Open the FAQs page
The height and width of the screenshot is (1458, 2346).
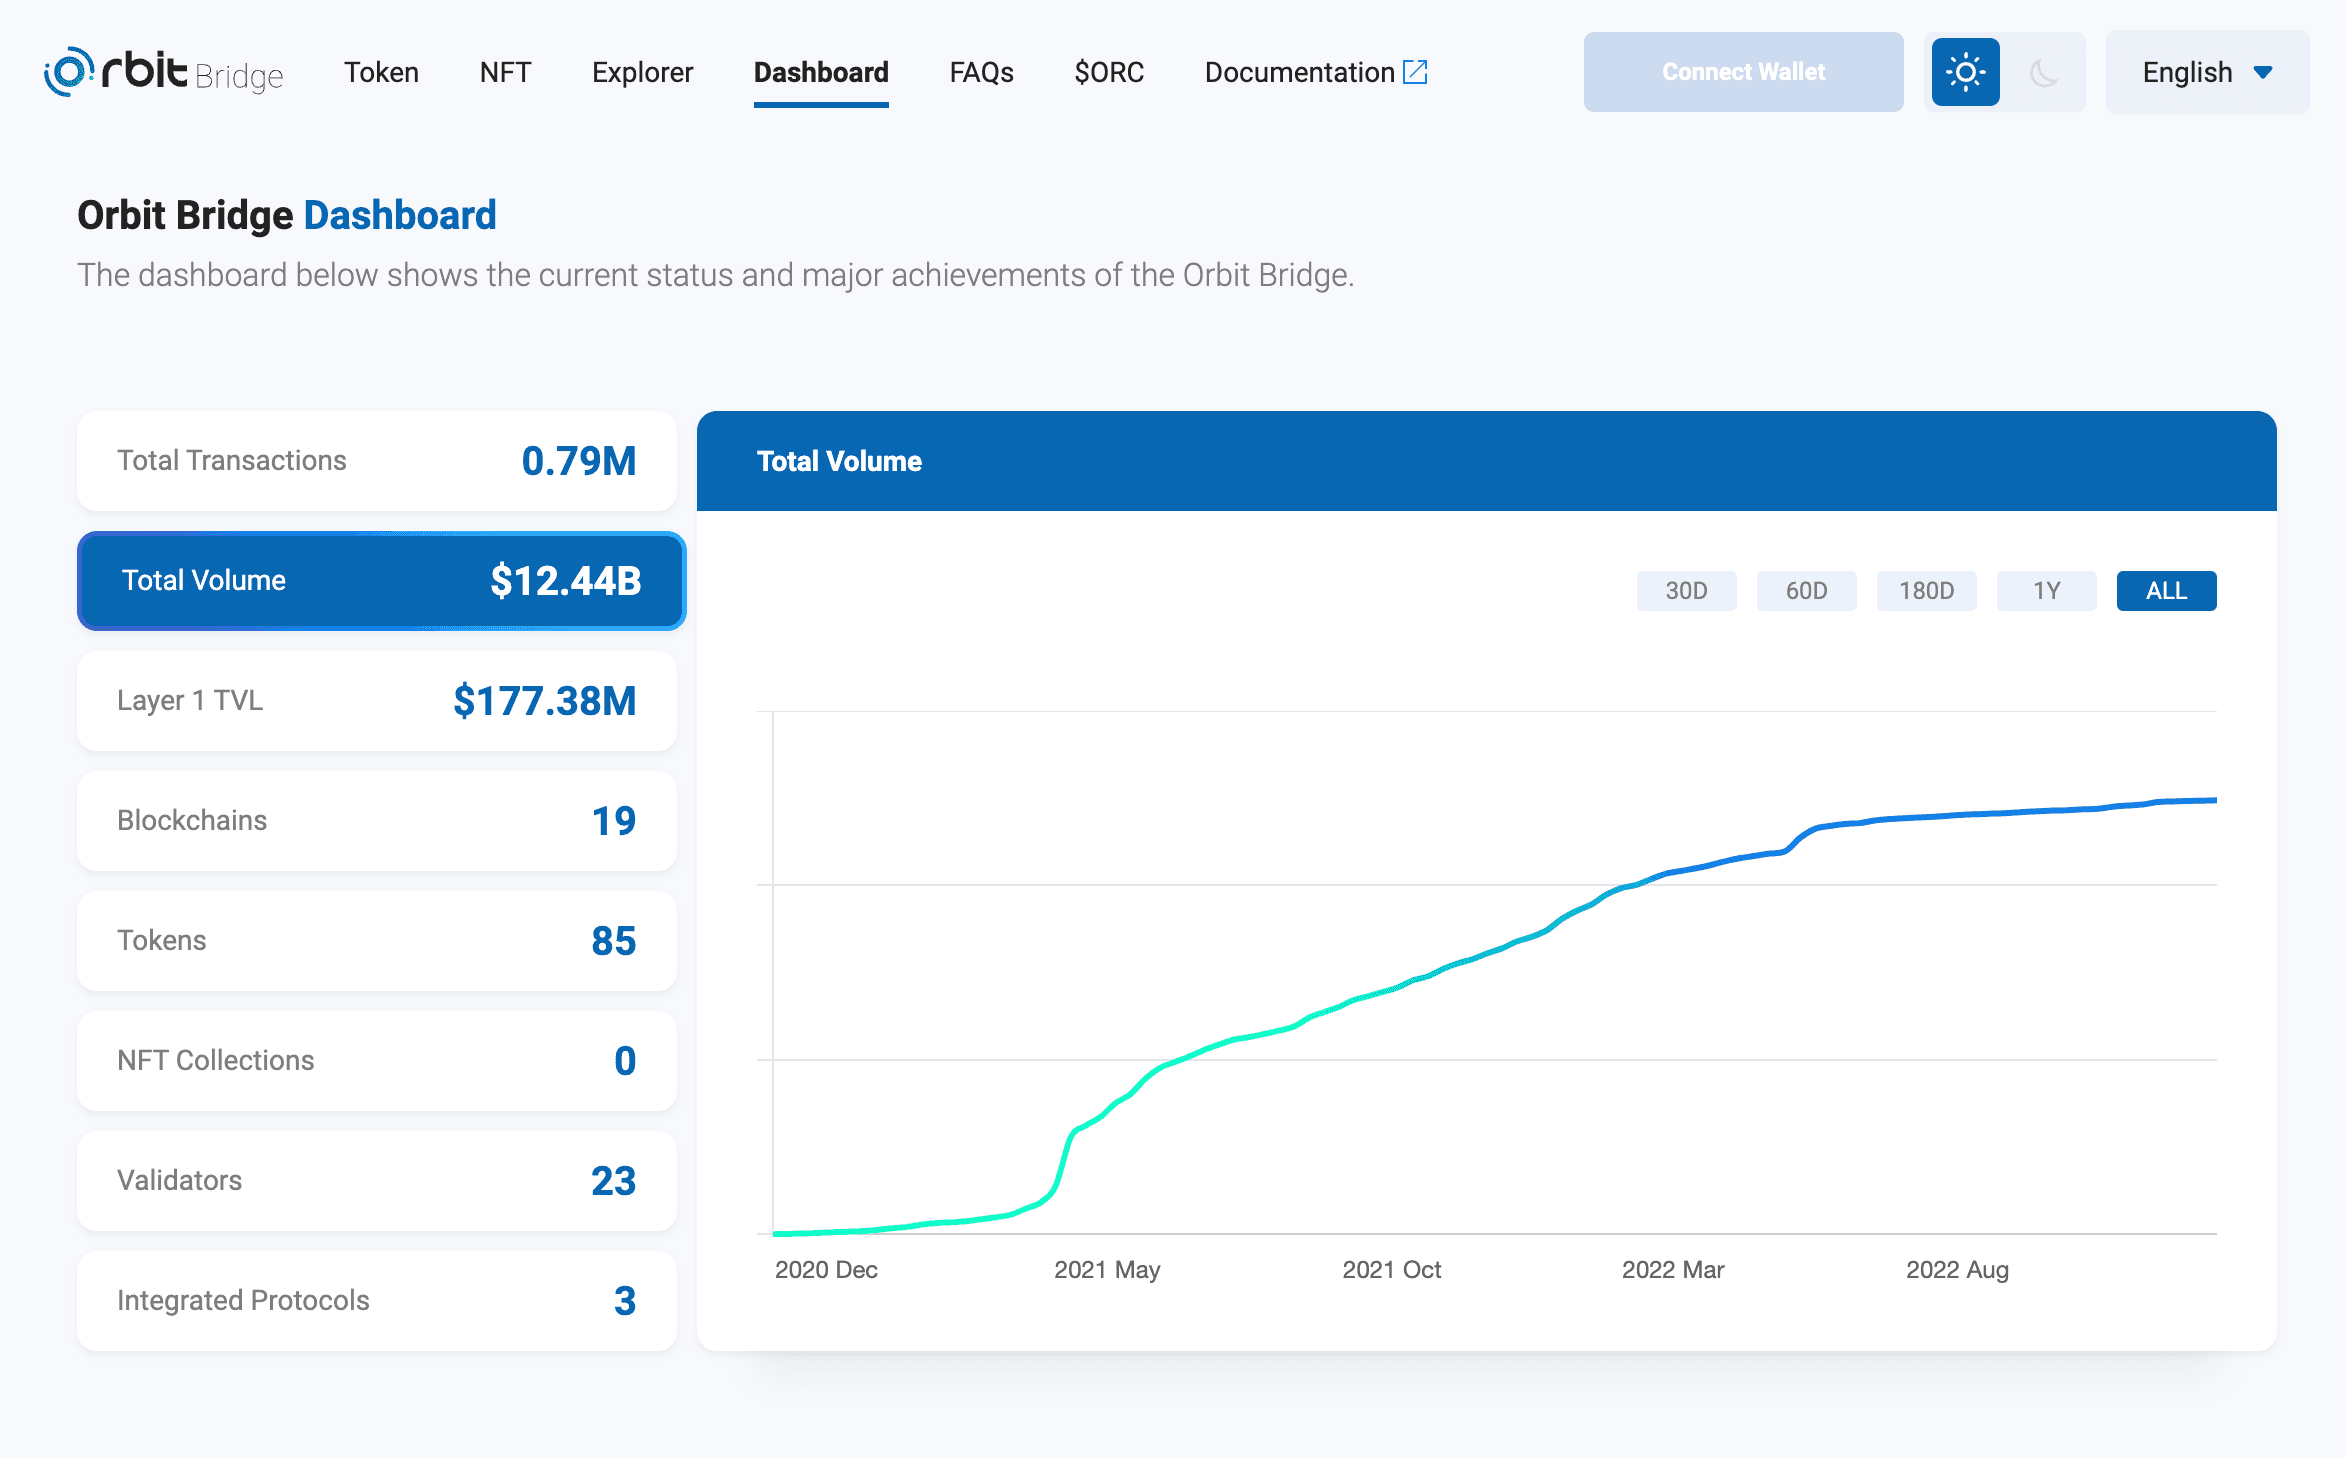(981, 72)
